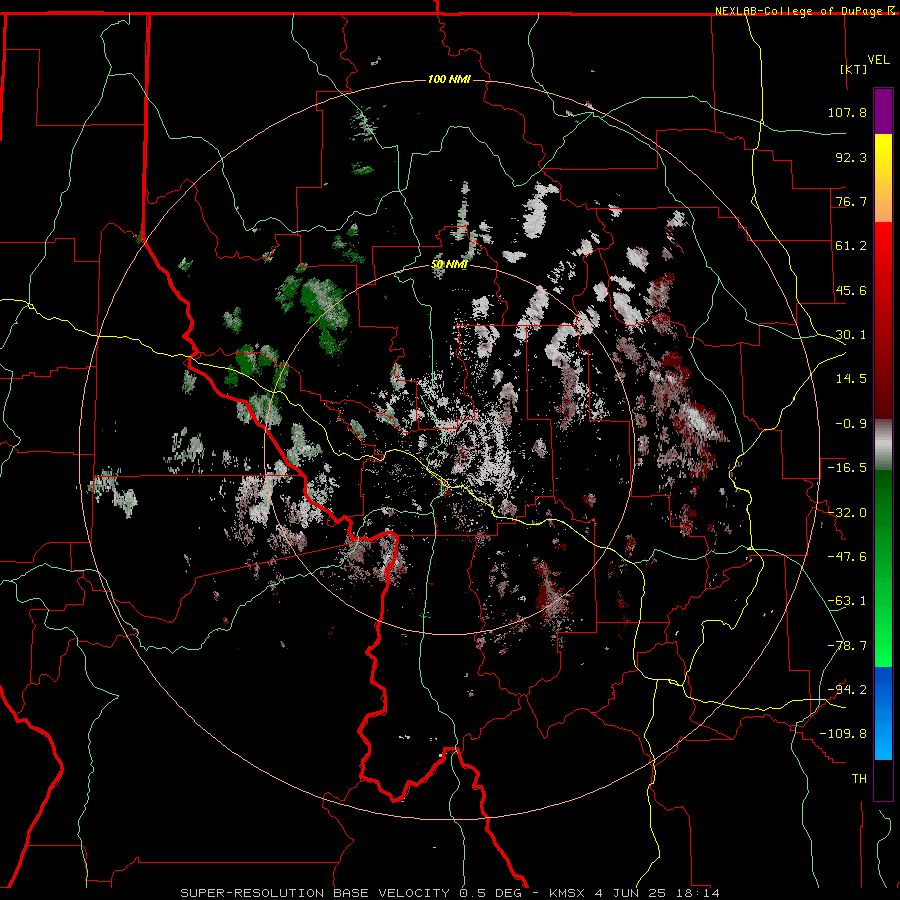Click the blue segment of the color bar
Image resolution: width=900 pixels, height=900 pixels.
tap(883, 713)
